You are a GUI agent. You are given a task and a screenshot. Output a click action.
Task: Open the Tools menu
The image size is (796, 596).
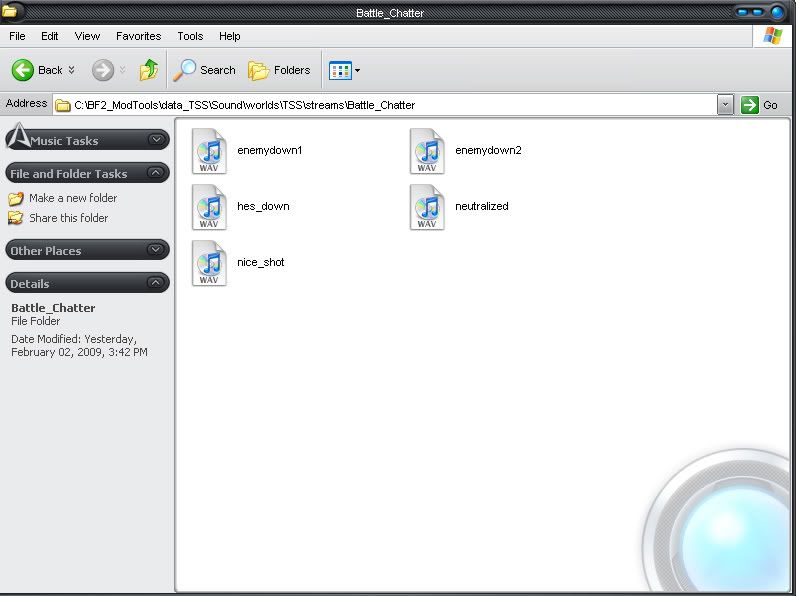(190, 36)
